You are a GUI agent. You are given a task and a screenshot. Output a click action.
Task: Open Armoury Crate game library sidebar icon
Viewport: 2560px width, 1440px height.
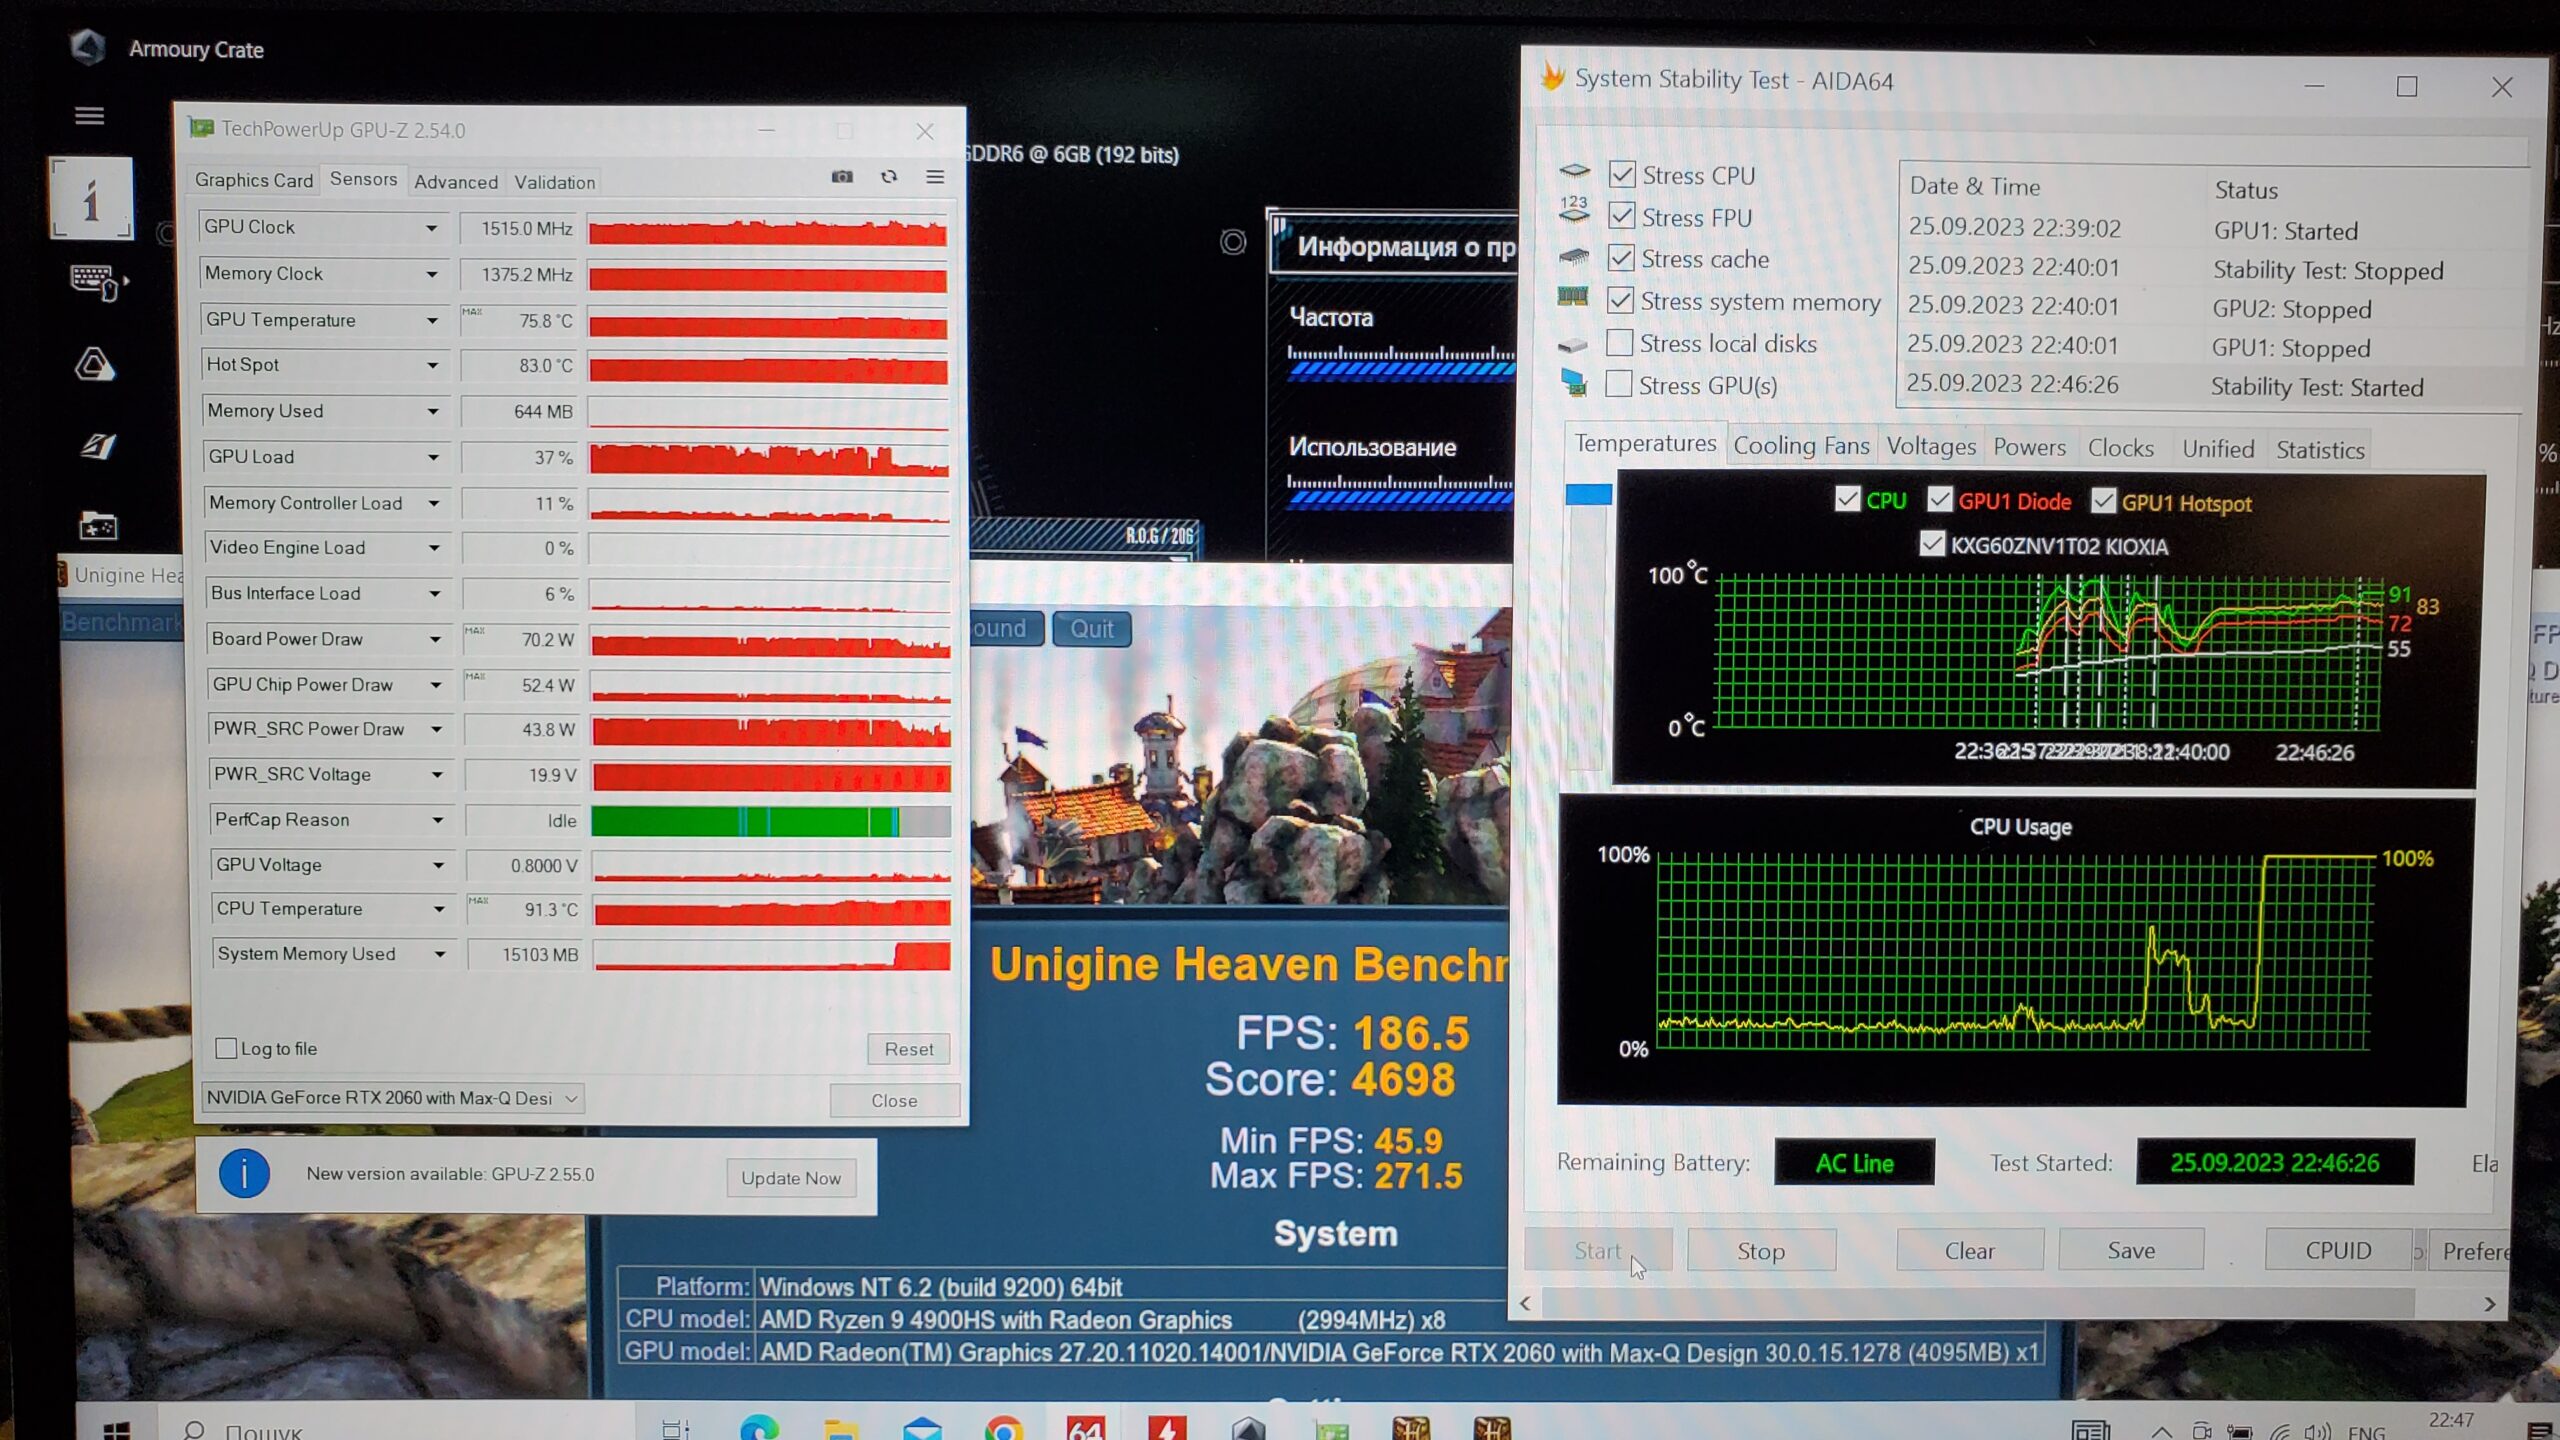pyautogui.click(x=98, y=525)
